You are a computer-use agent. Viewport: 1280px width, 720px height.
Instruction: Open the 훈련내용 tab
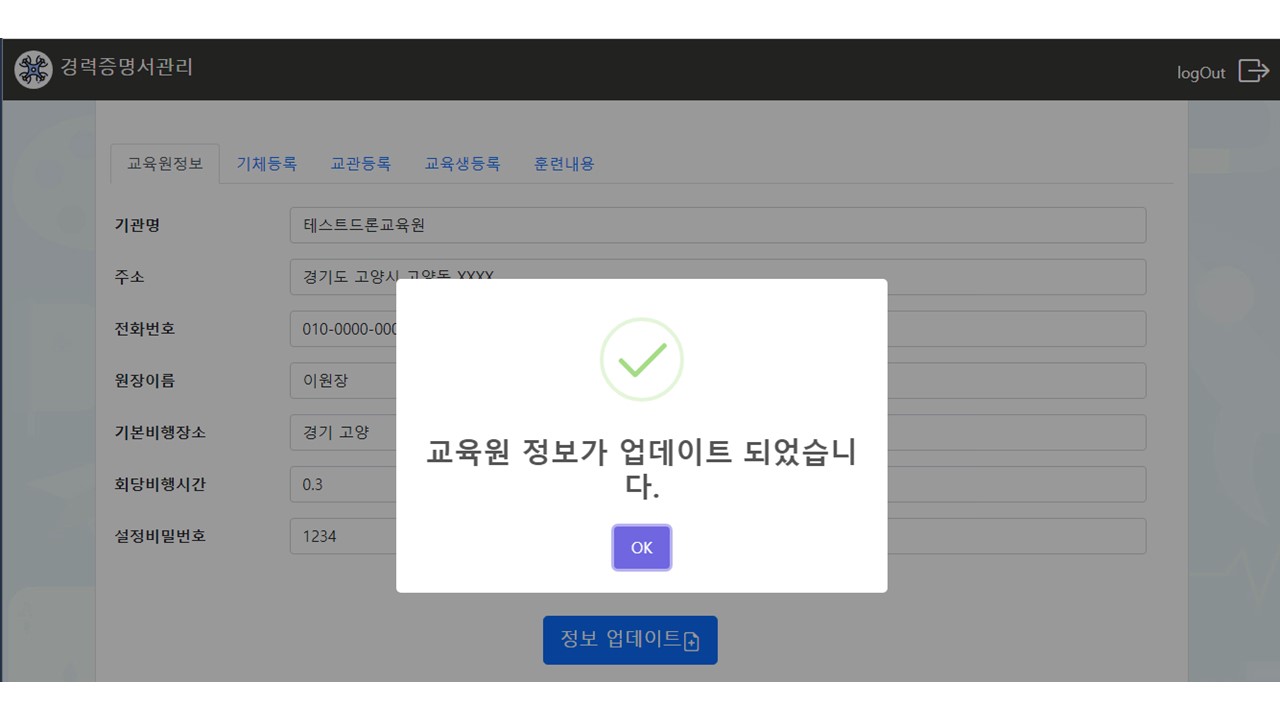point(564,164)
